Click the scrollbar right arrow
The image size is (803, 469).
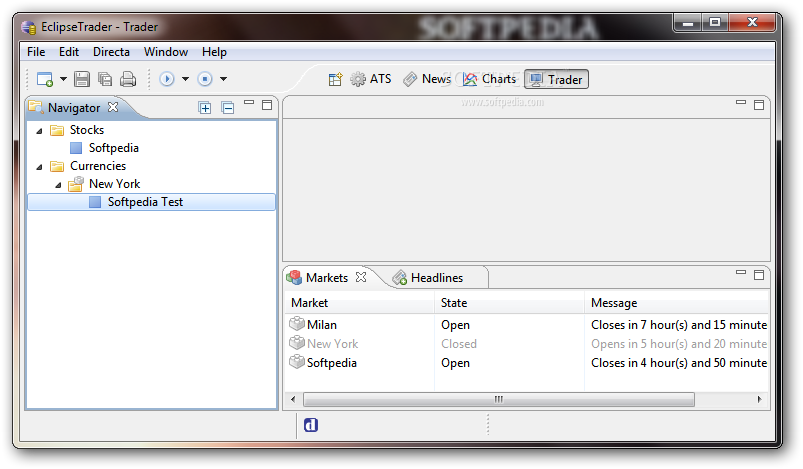click(x=759, y=399)
